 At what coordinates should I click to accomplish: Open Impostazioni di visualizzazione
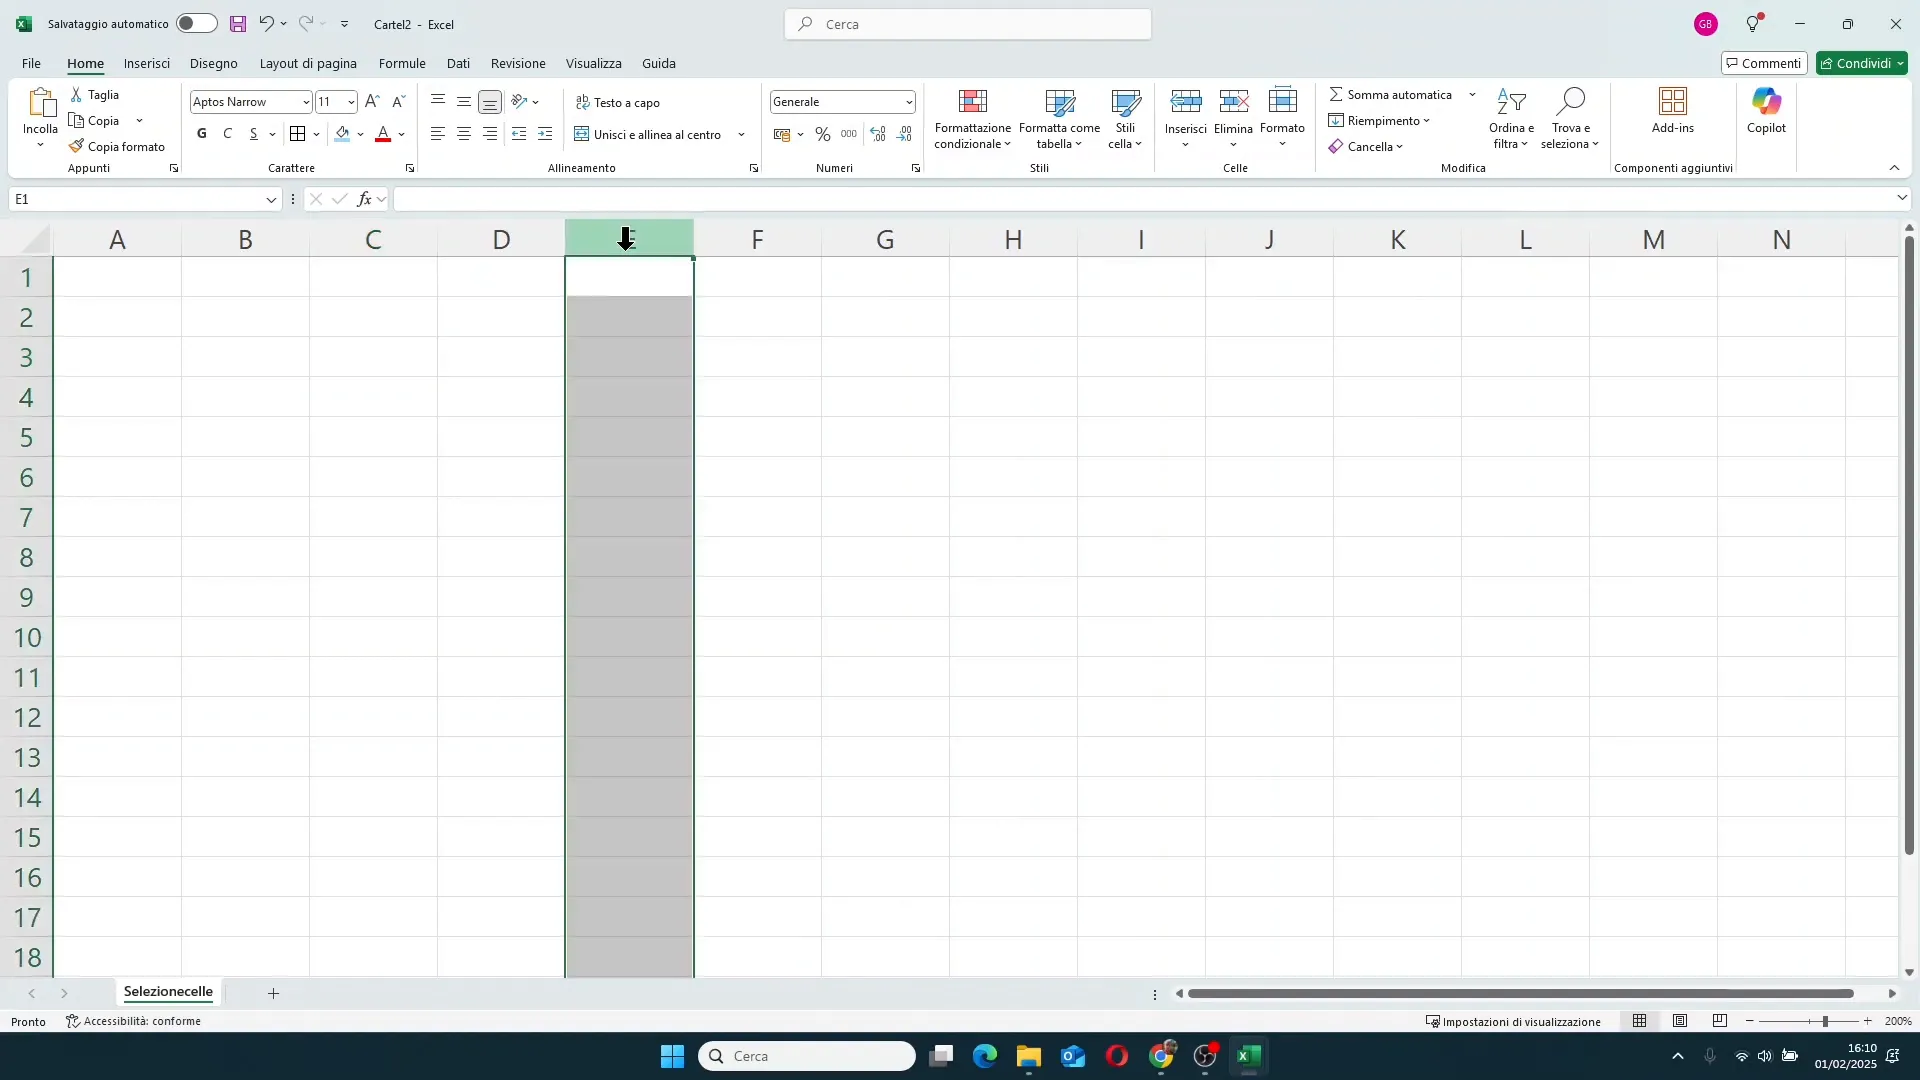1513,1022
